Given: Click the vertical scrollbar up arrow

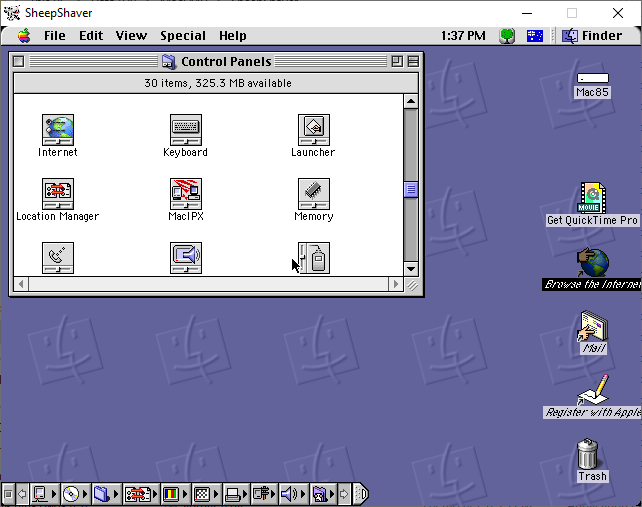Looking at the screenshot, I should click(411, 101).
